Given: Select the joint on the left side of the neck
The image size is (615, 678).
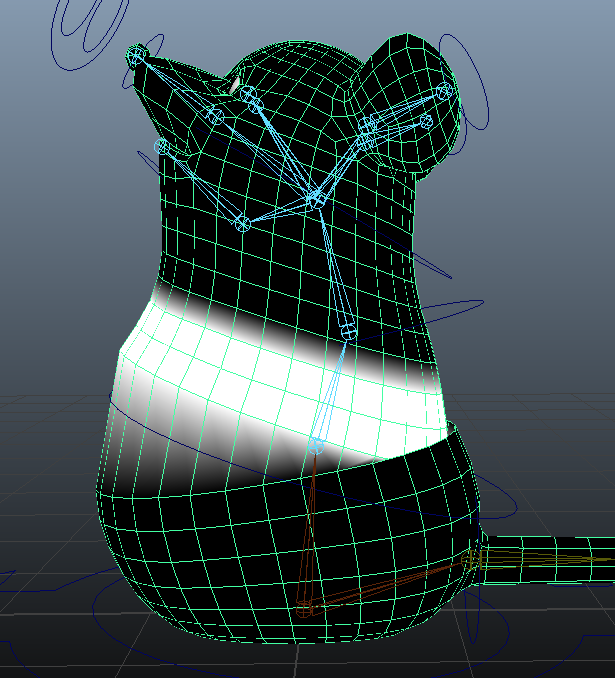Looking at the screenshot, I should [161, 146].
